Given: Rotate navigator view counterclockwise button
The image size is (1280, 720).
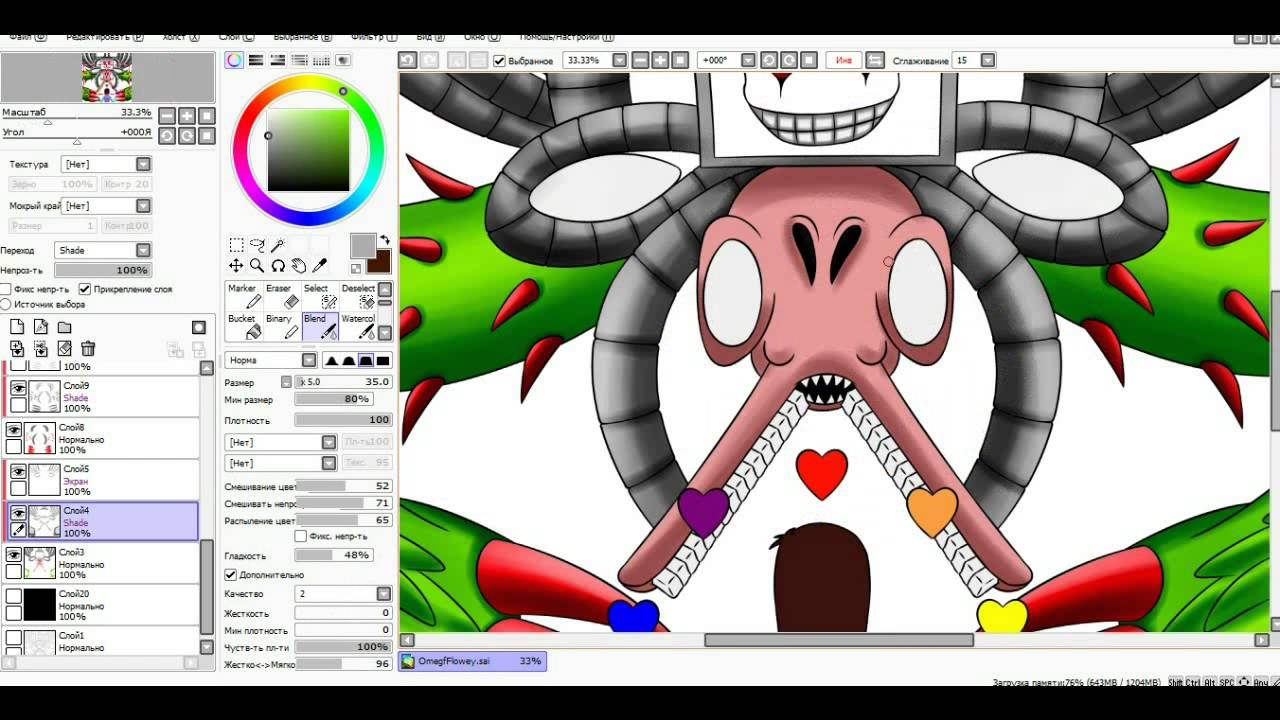Looking at the screenshot, I should pyautogui.click(x=167, y=136).
